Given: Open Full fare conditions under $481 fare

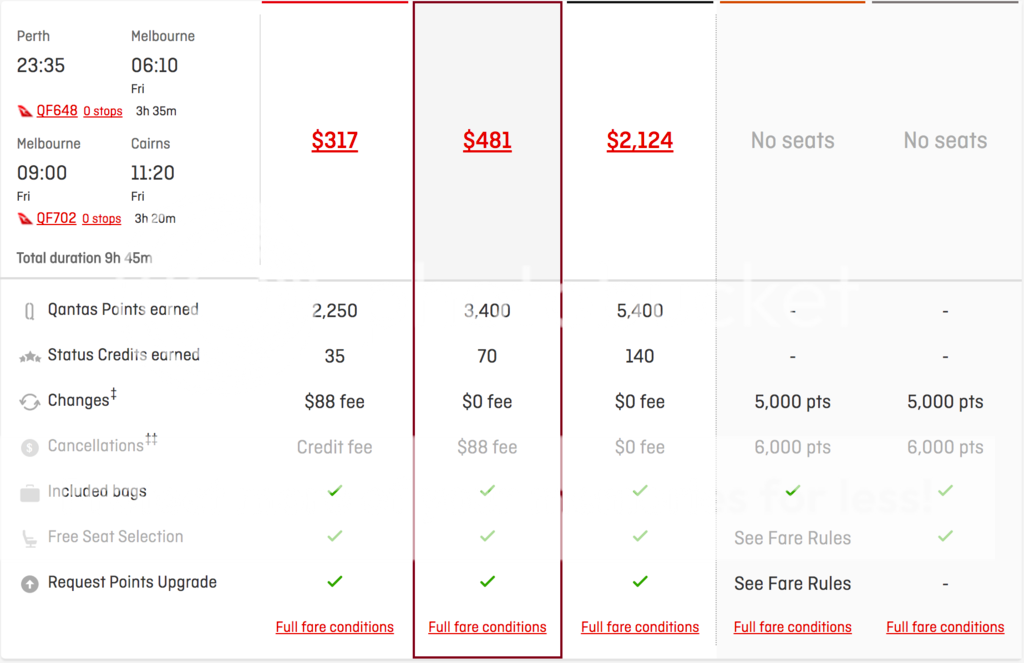Looking at the screenshot, I should pos(487,628).
